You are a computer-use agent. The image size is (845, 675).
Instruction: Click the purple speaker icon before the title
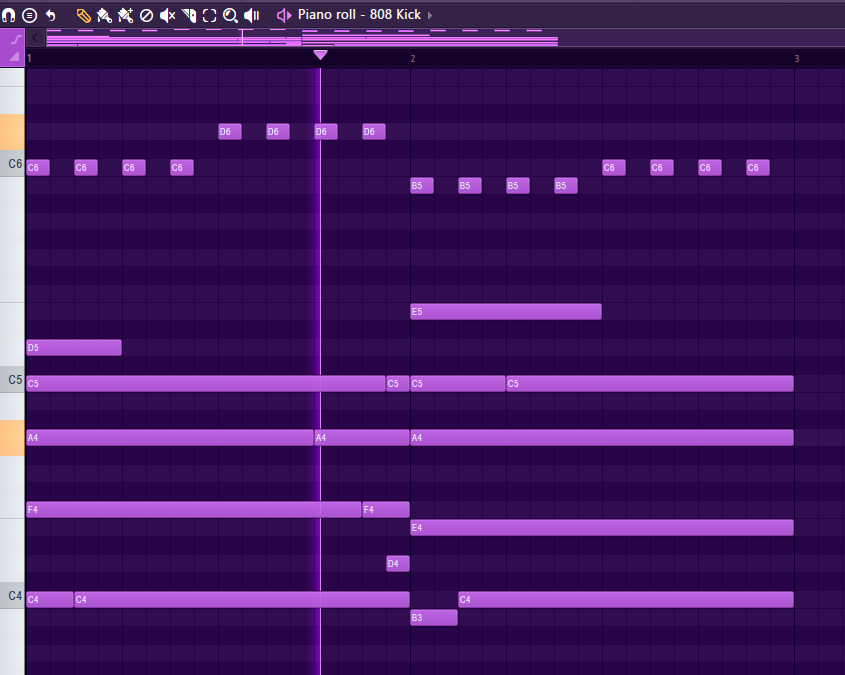pos(284,15)
